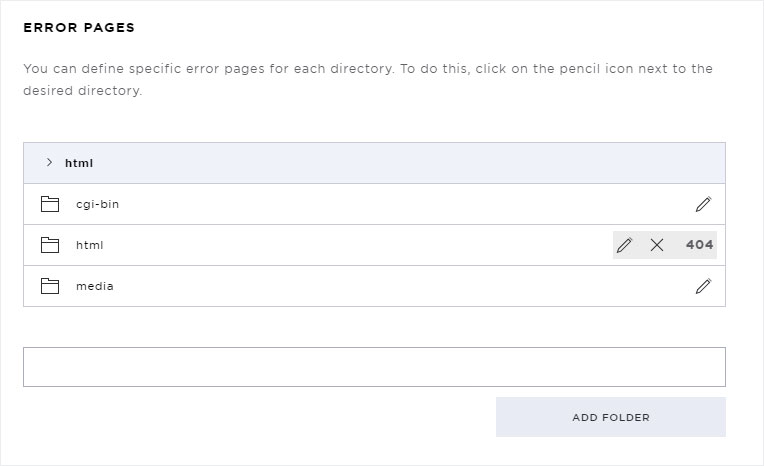Edit error pages for the html folder

point(624,245)
